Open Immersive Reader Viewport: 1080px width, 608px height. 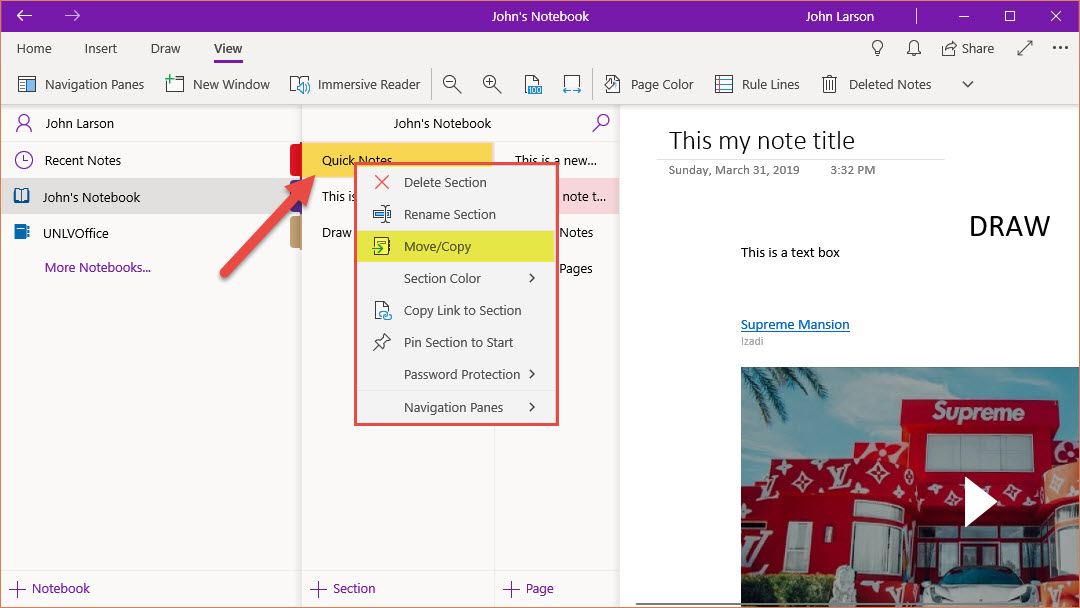tap(355, 85)
